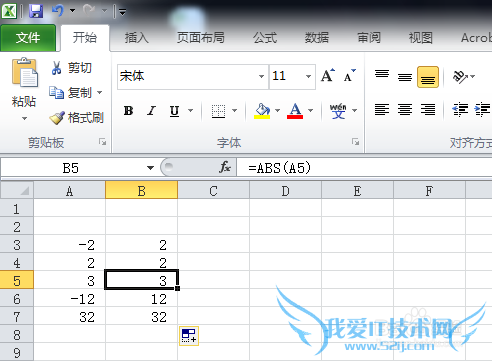The image size is (492, 361).
Task: Select column C header
Action: (x=213, y=191)
